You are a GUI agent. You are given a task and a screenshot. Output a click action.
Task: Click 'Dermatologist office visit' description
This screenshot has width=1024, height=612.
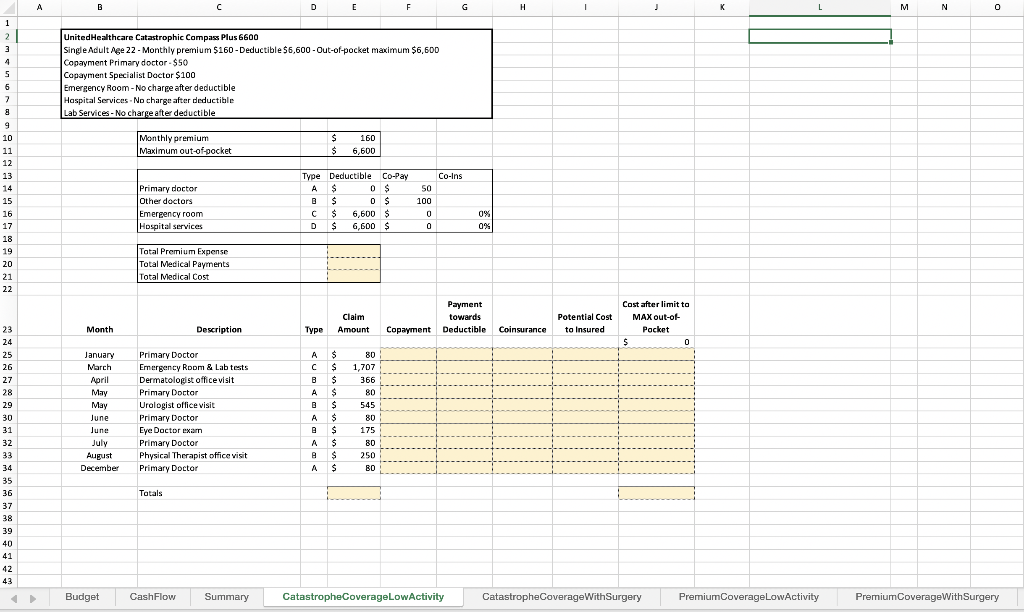[186, 379]
